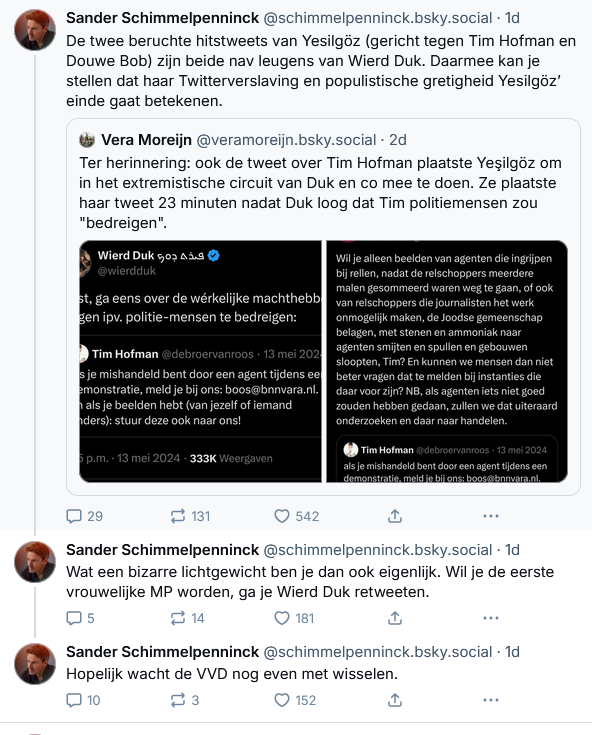This screenshot has height=735, width=592.
Task: Open the Yesilgöz reply screenshot on the right
Action: [447, 361]
